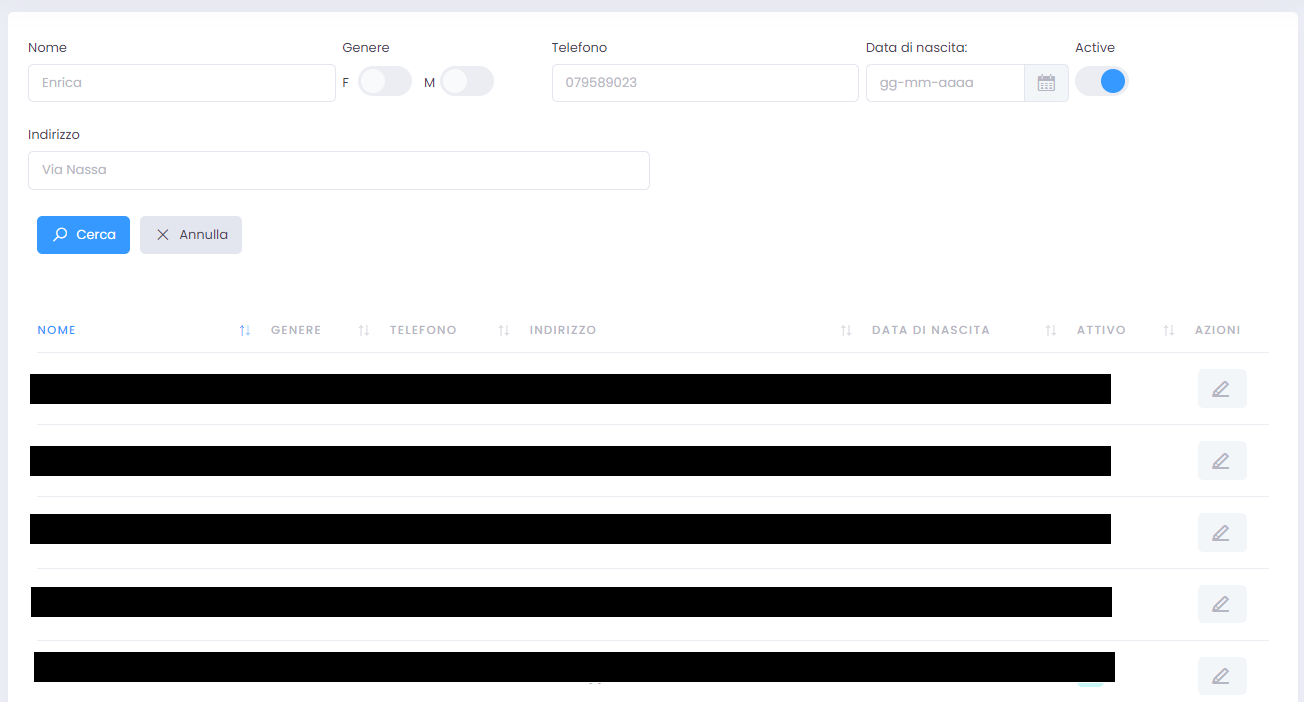This screenshot has width=1304, height=702.
Task: Click the gg-mm-aaaa date input
Action: [944, 82]
